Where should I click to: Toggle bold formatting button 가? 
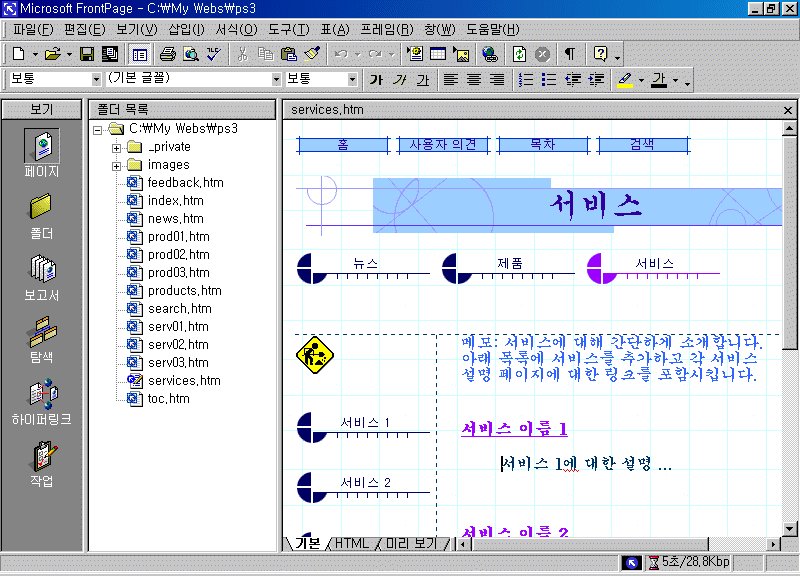(377, 80)
